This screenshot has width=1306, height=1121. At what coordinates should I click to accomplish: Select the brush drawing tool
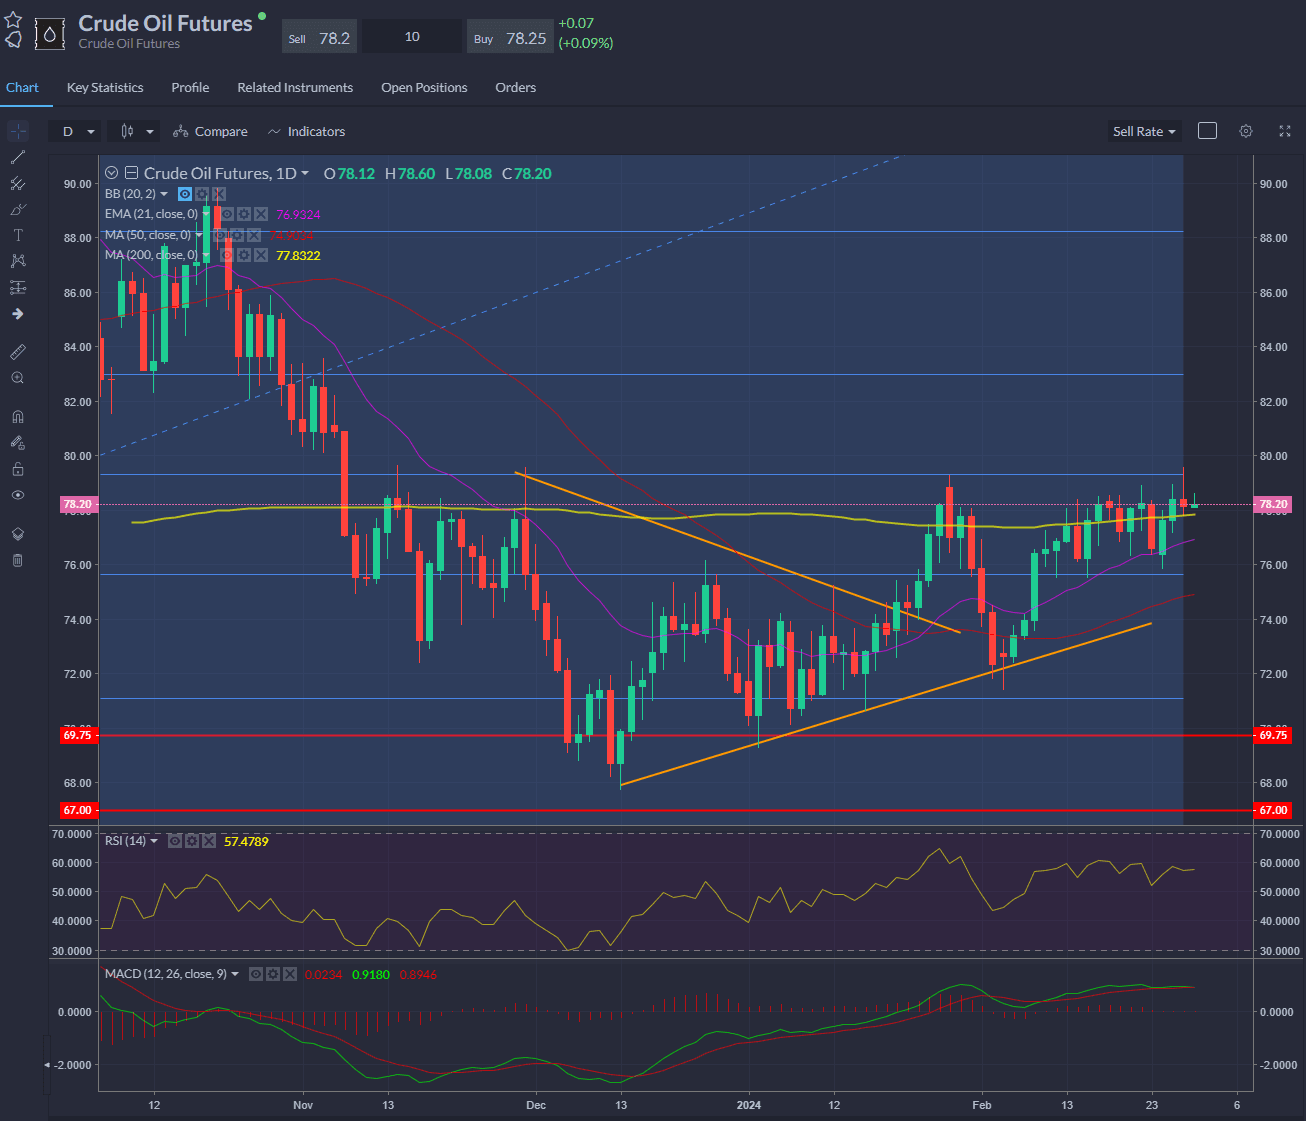click(18, 209)
